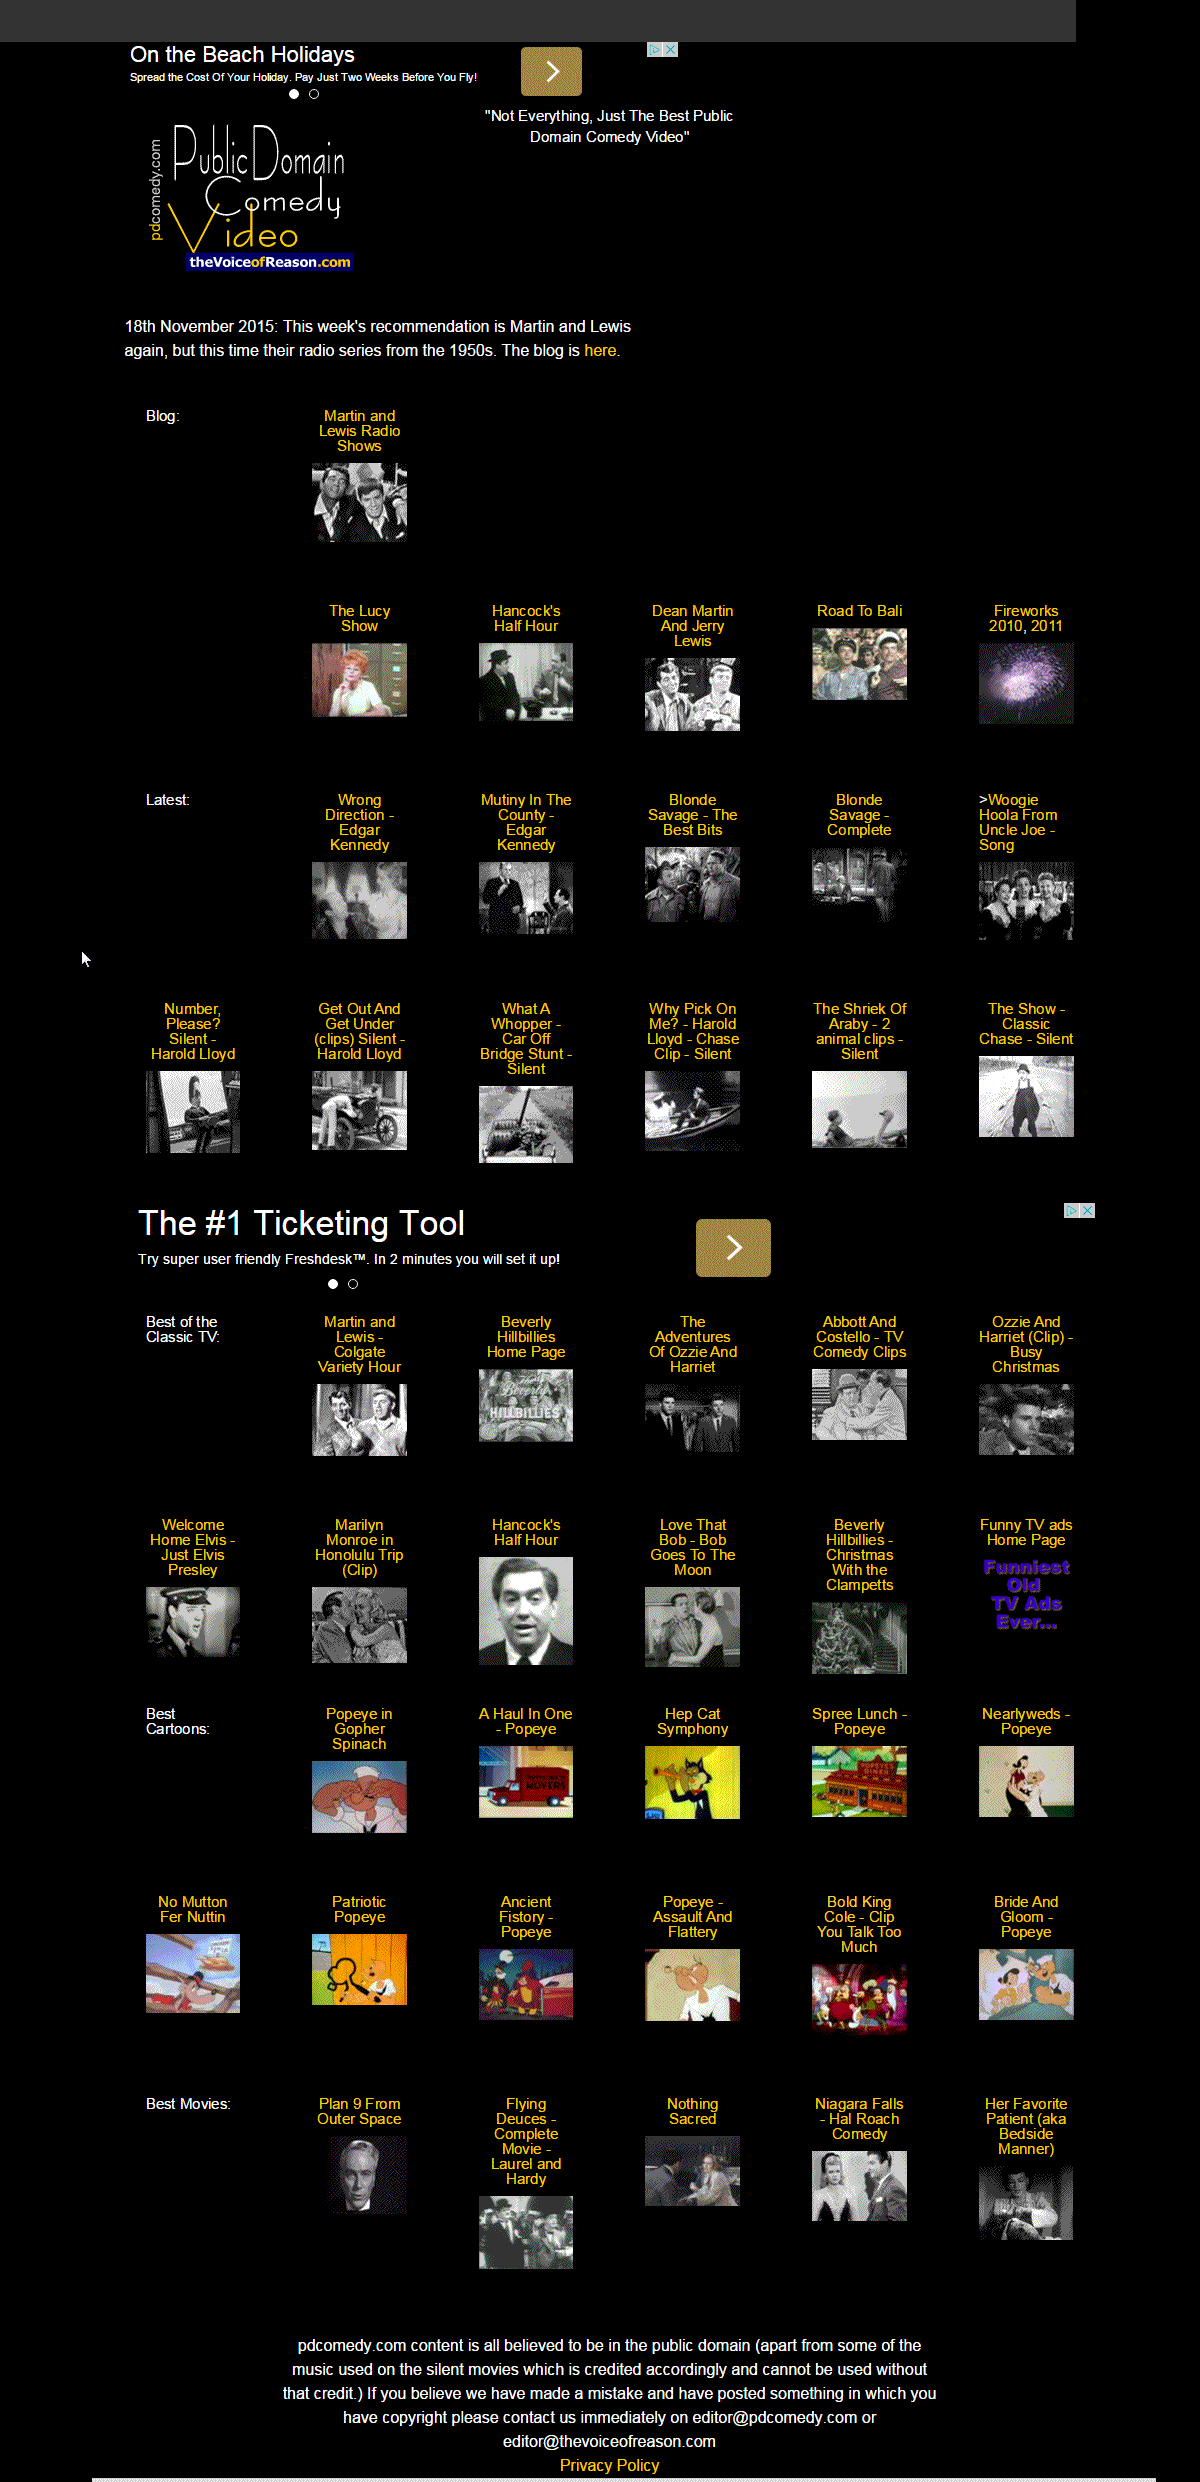Open Bold King Cole clip thumbnail
Image resolution: width=1200 pixels, height=2482 pixels.
(859, 1998)
